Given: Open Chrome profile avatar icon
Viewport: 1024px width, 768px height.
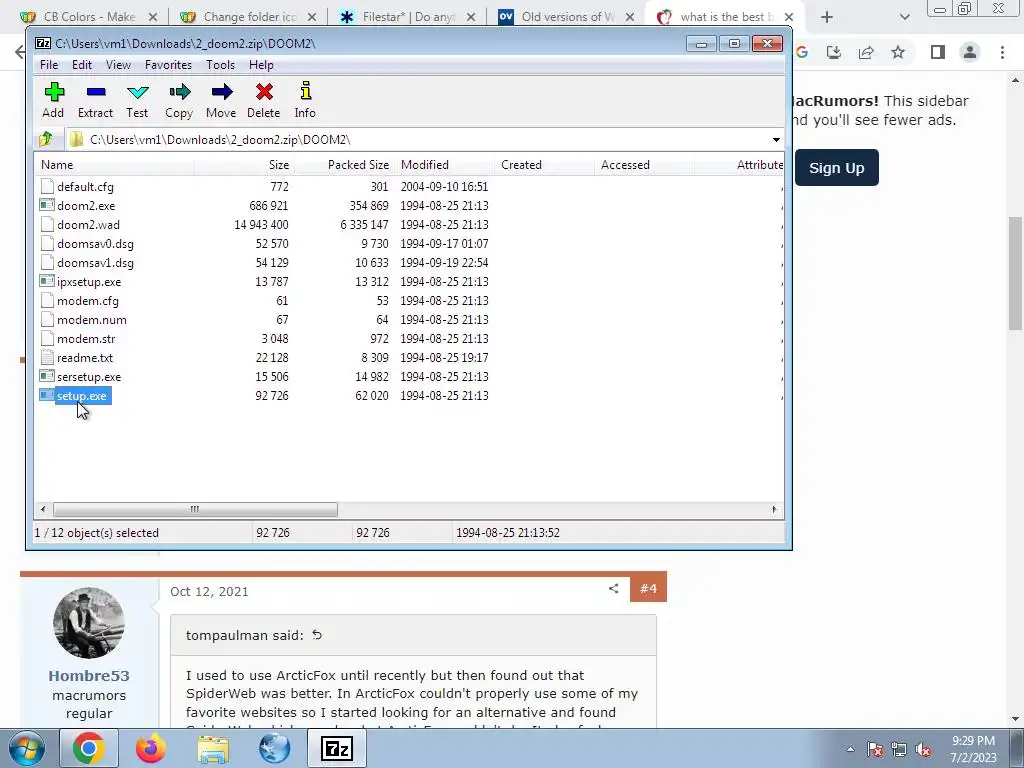Looking at the screenshot, I should (x=970, y=52).
